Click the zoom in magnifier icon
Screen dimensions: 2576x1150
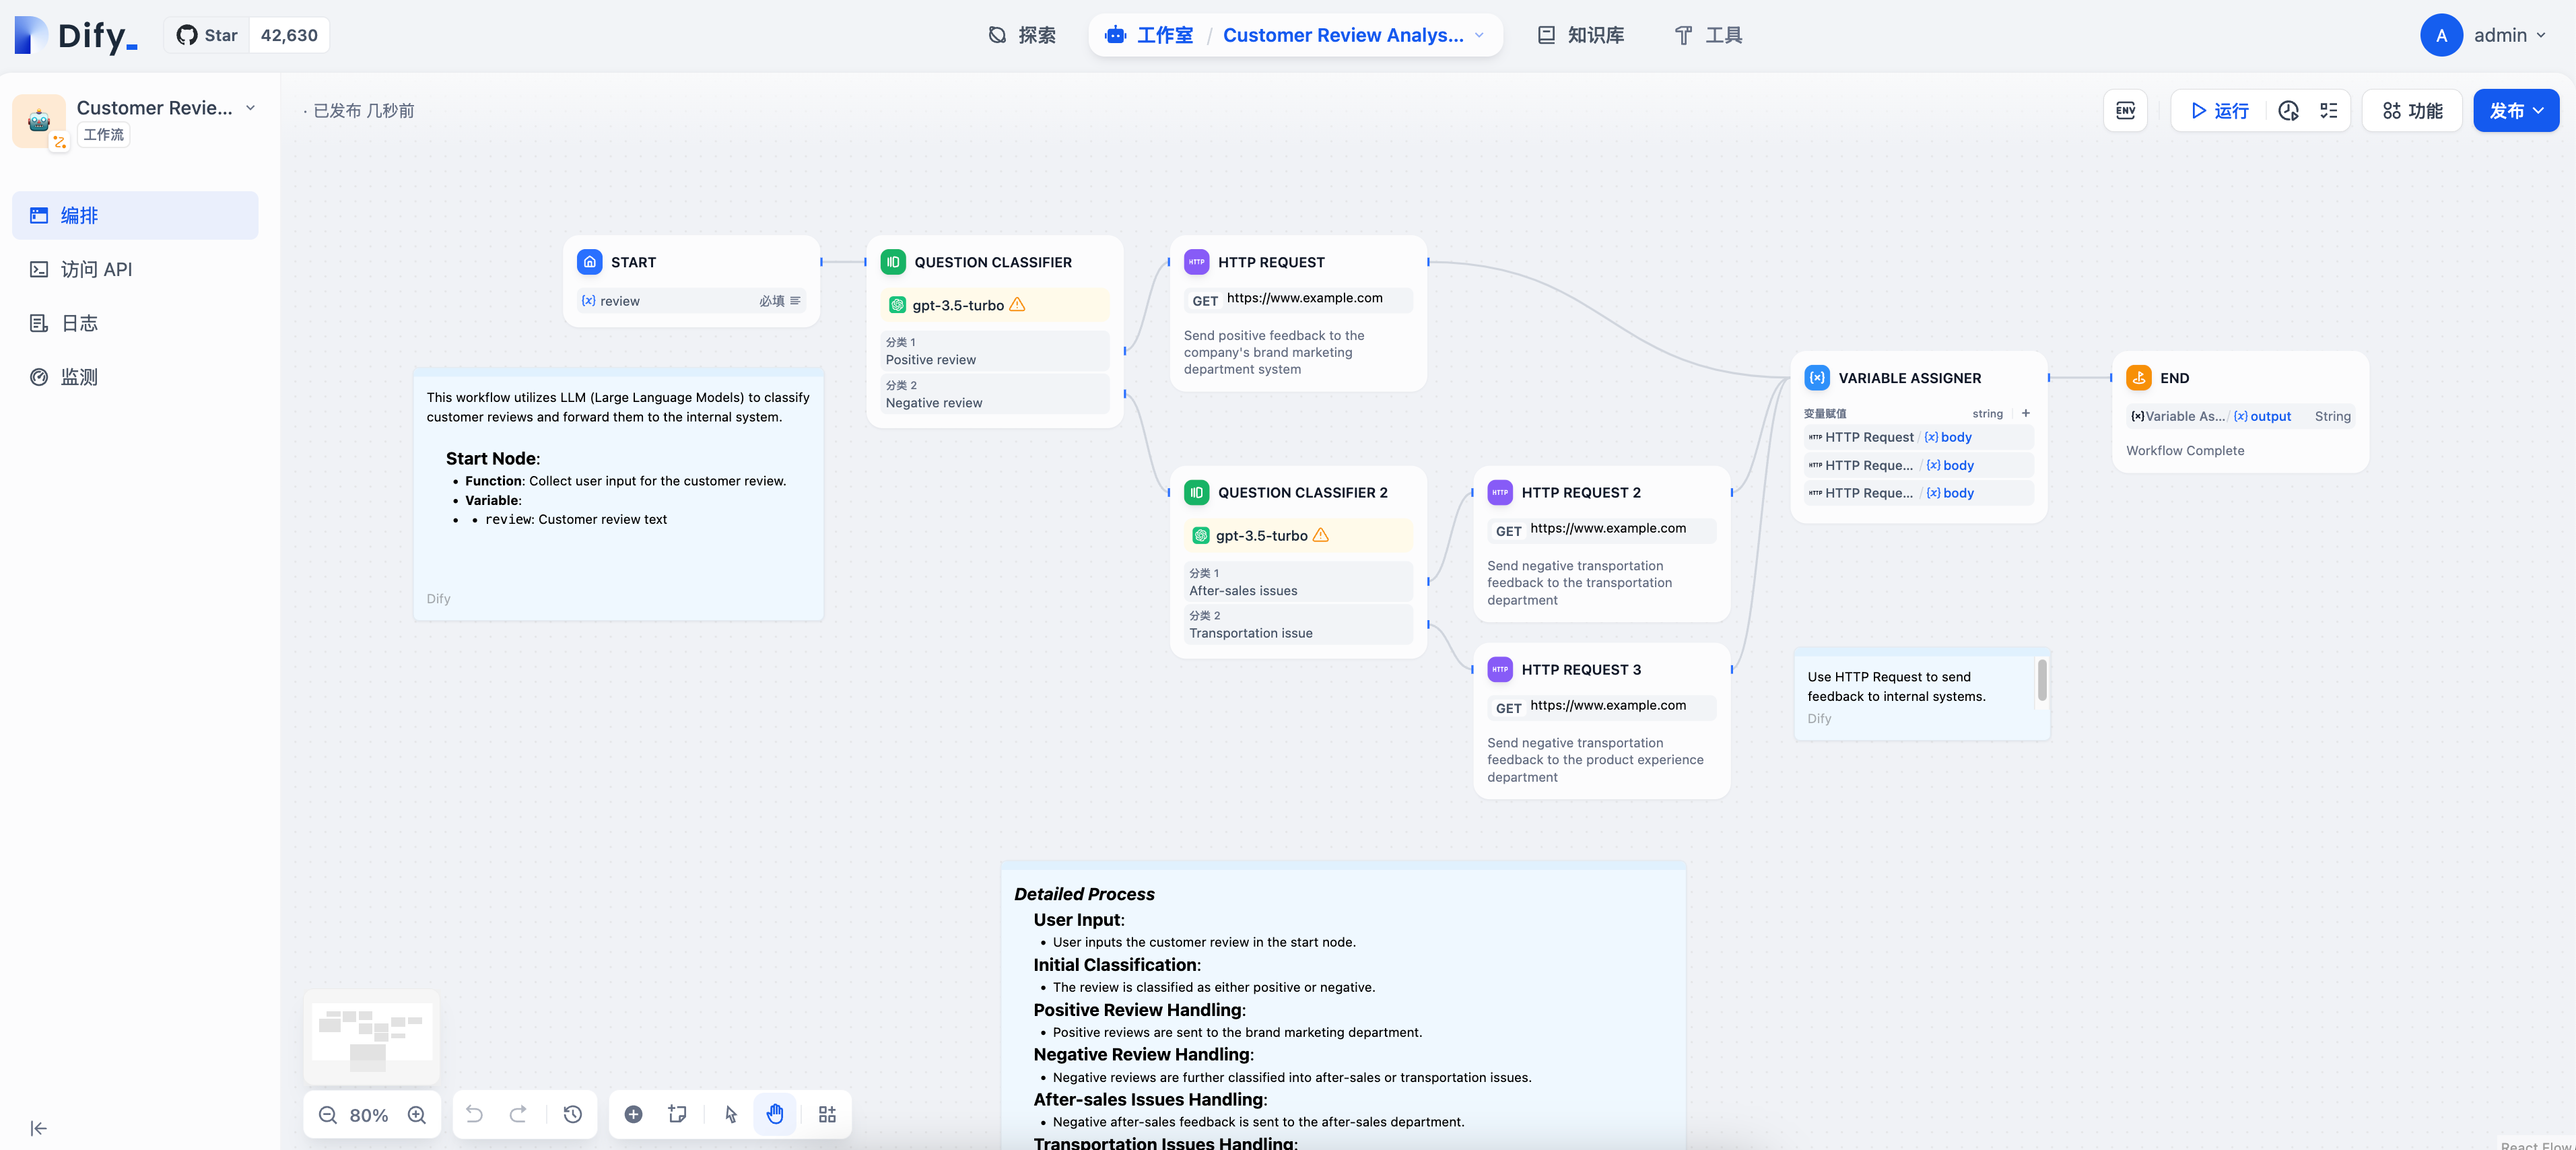pyautogui.click(x=417, y=1115)
